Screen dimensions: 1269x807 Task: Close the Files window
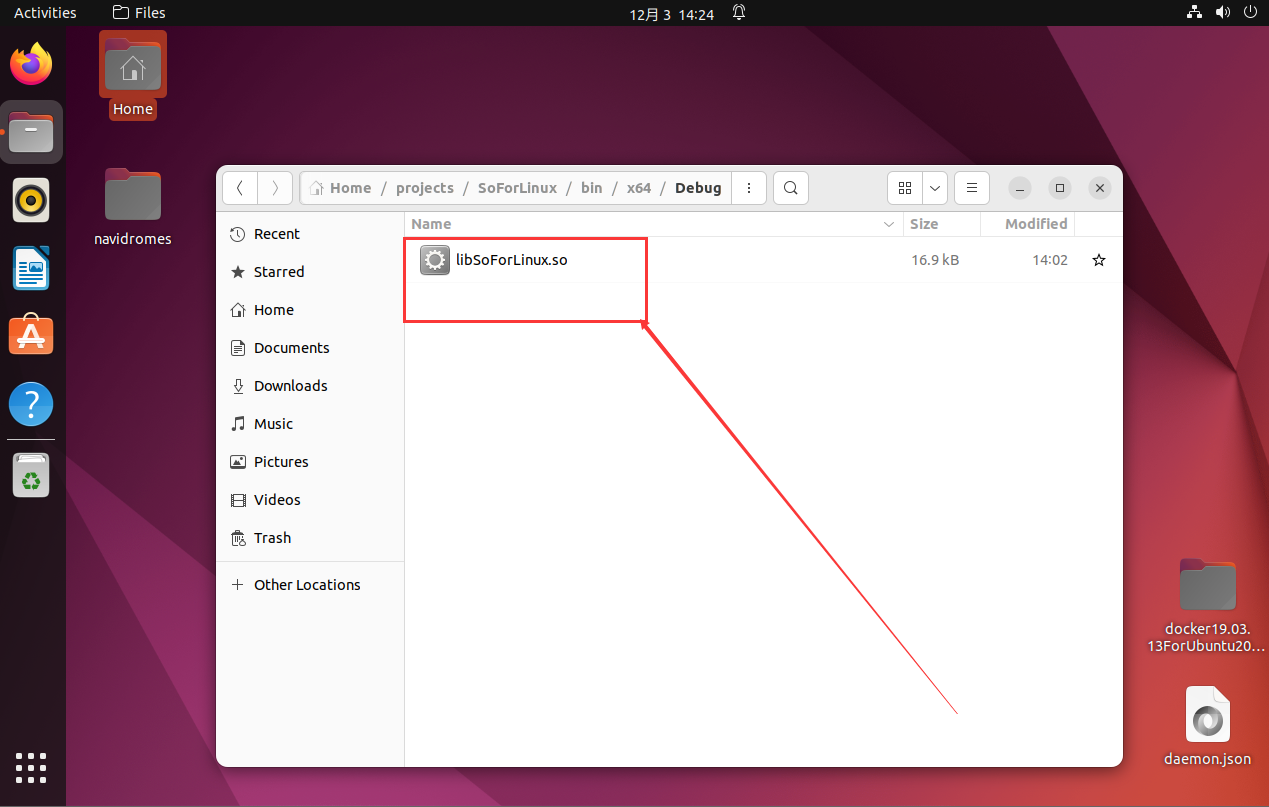[1100, 188]
